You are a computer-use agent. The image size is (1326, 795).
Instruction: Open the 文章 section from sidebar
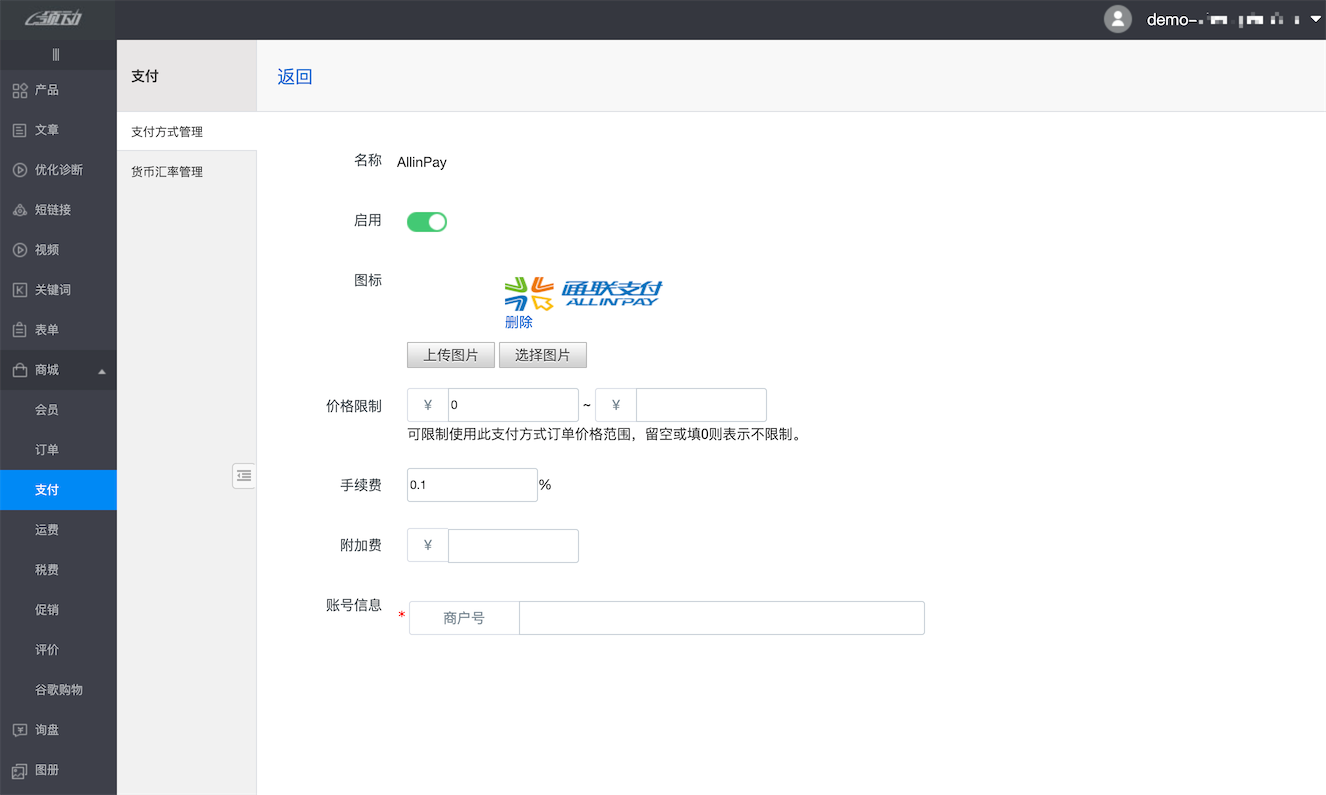[x=46, y=129]
